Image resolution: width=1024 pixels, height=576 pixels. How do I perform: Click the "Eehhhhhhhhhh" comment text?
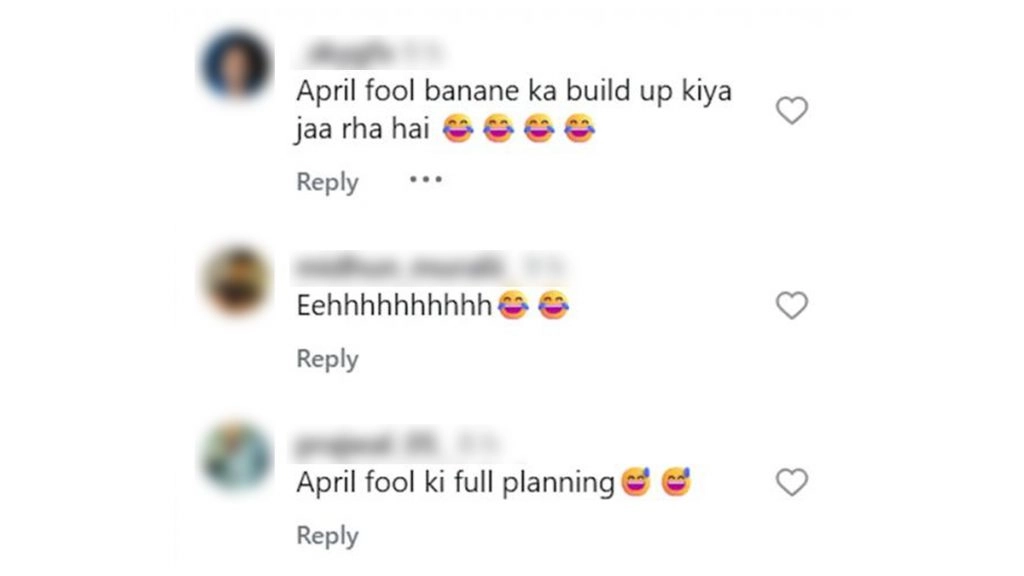point(395,307)
